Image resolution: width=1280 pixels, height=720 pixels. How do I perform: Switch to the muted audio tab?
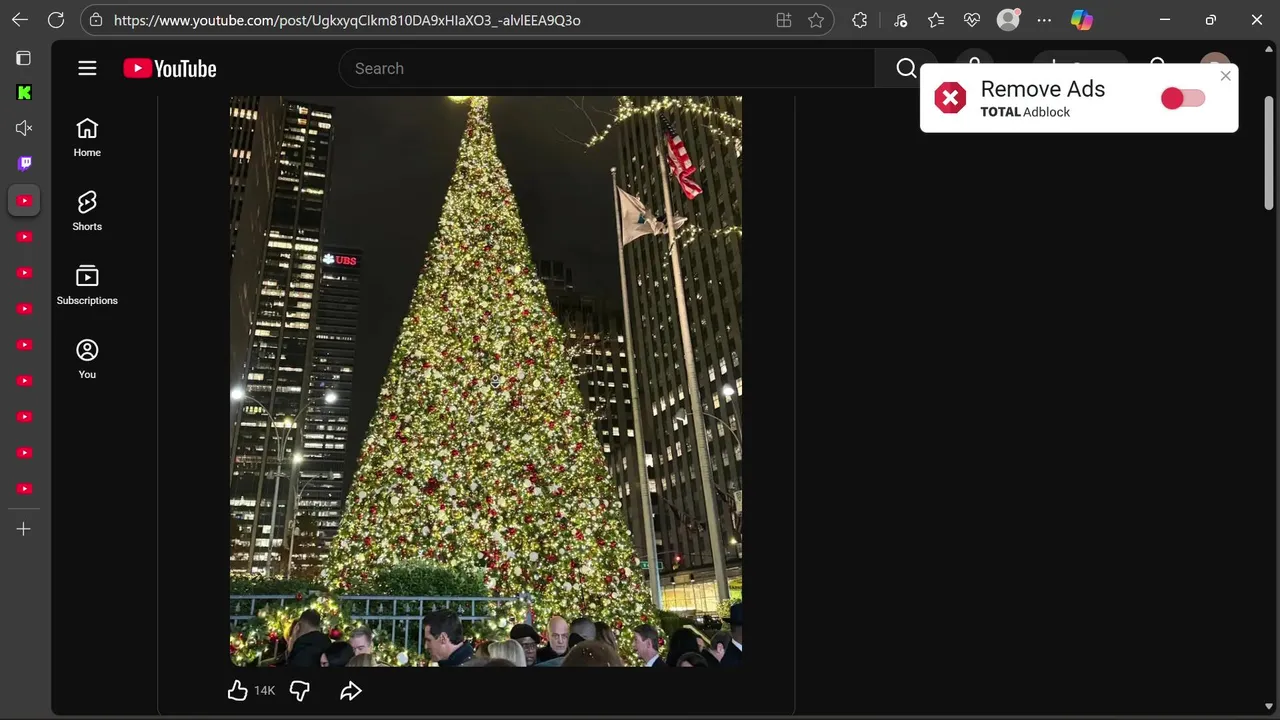(24, 128)
